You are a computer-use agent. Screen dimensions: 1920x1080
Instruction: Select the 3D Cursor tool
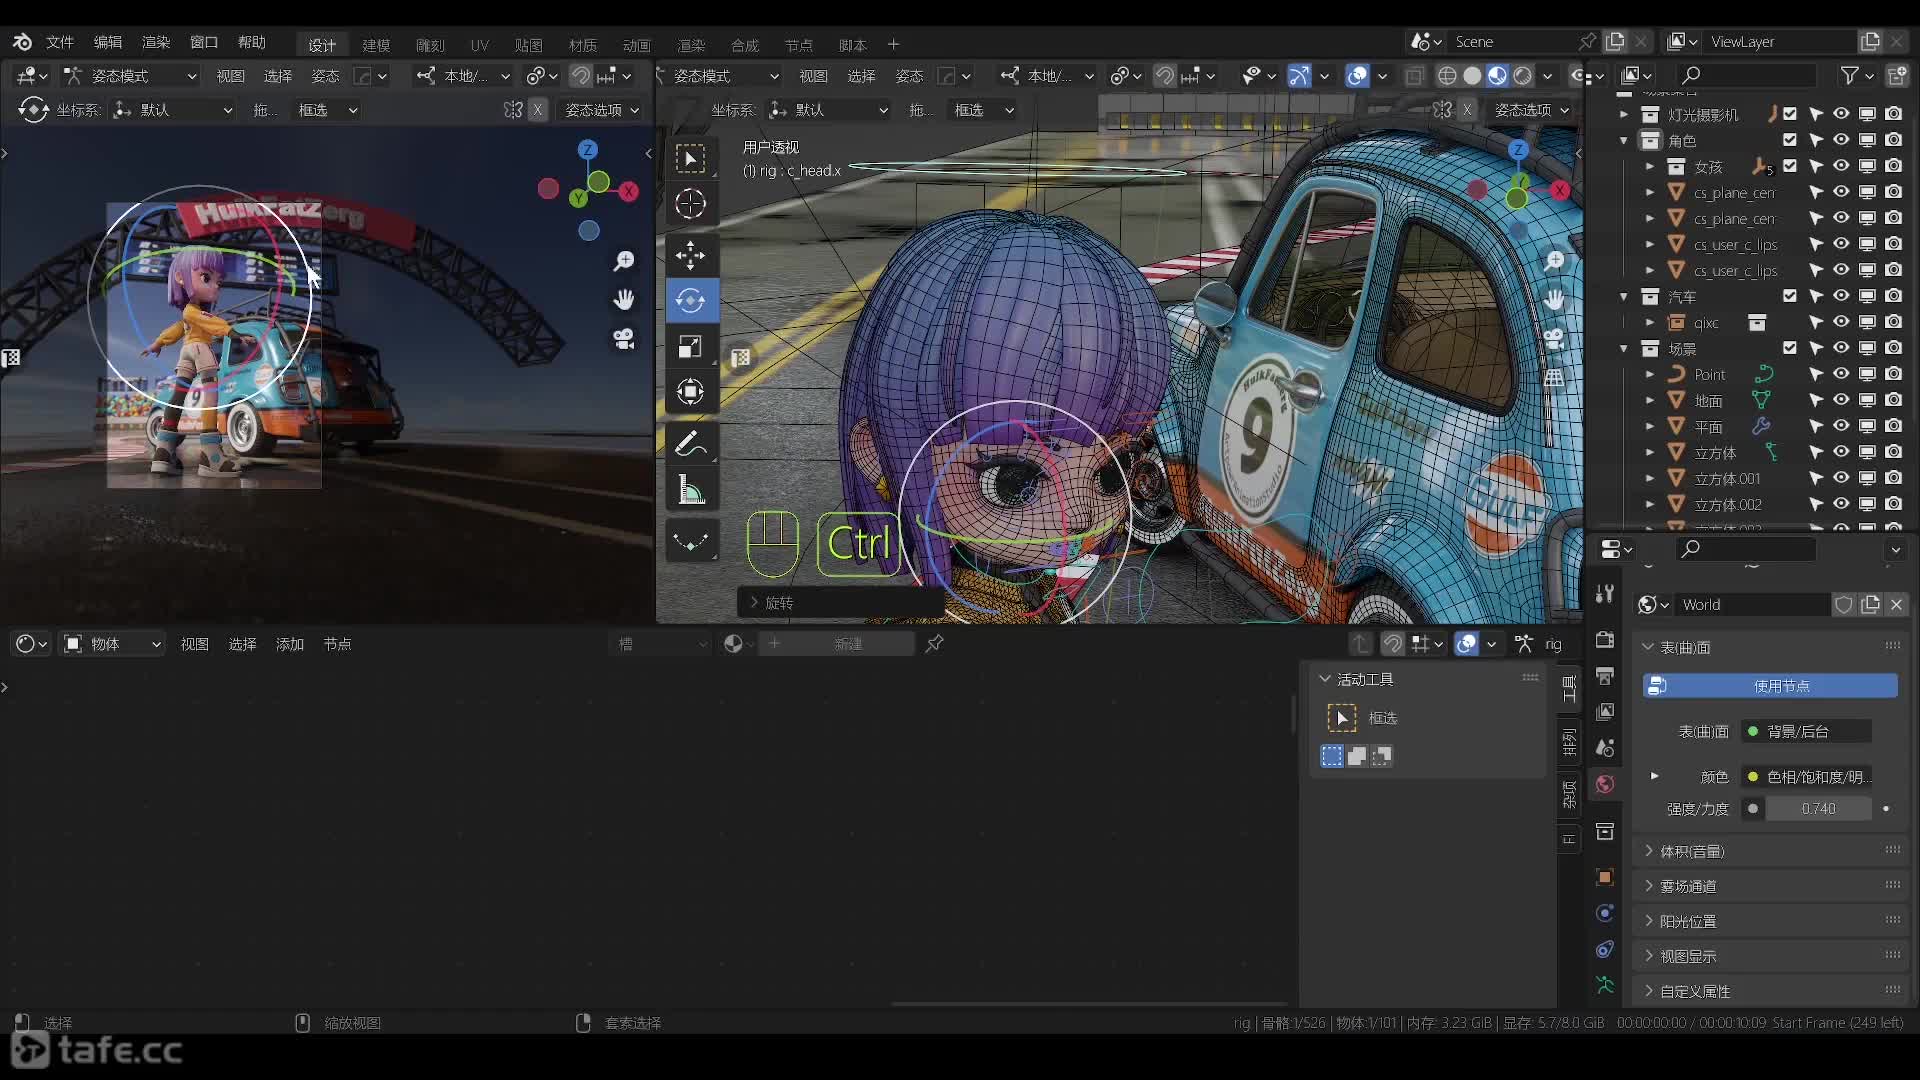click(690, 204)
